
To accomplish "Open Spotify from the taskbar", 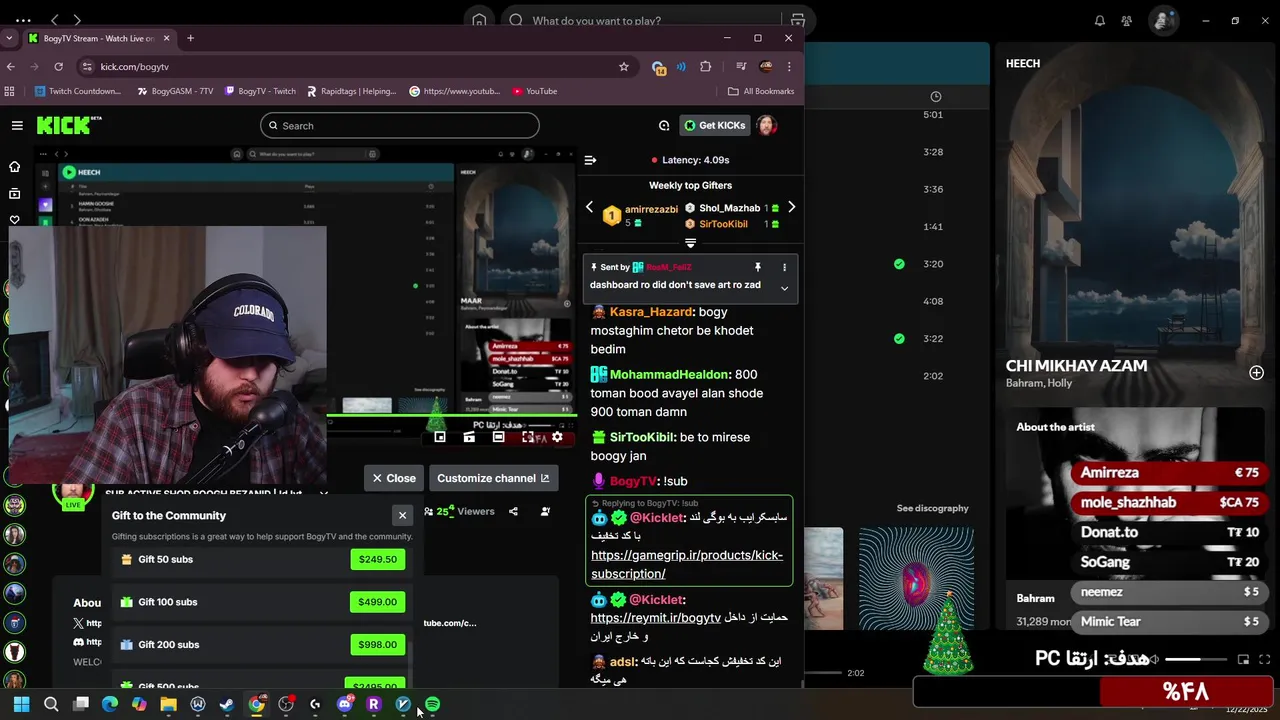I will pos(432,704).
